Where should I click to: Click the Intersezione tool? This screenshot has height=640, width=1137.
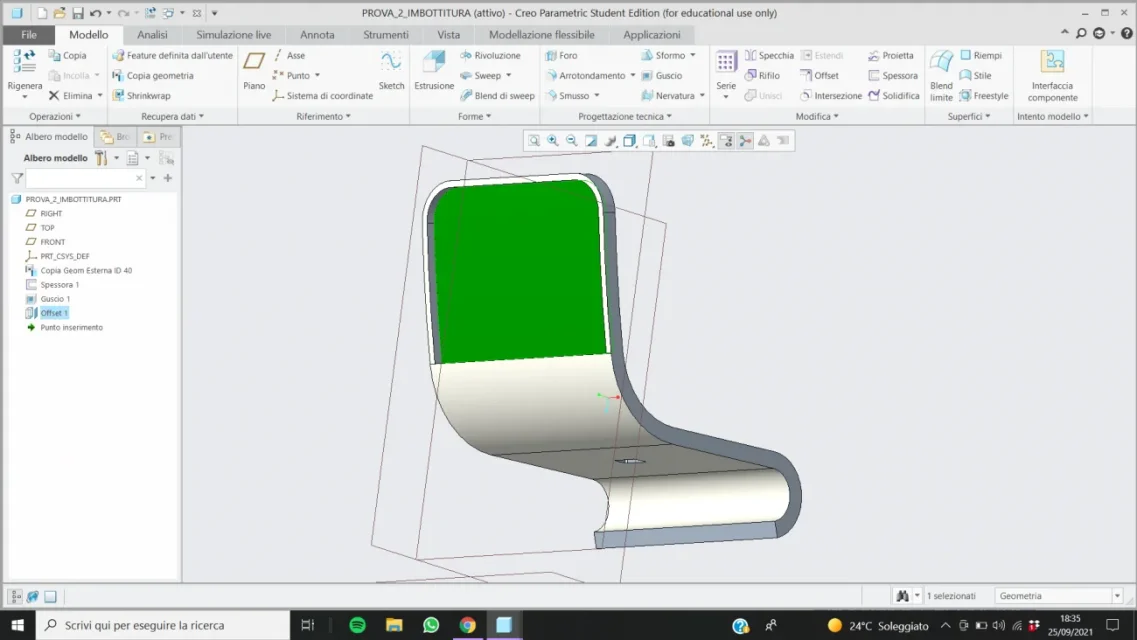click(831, 96)
